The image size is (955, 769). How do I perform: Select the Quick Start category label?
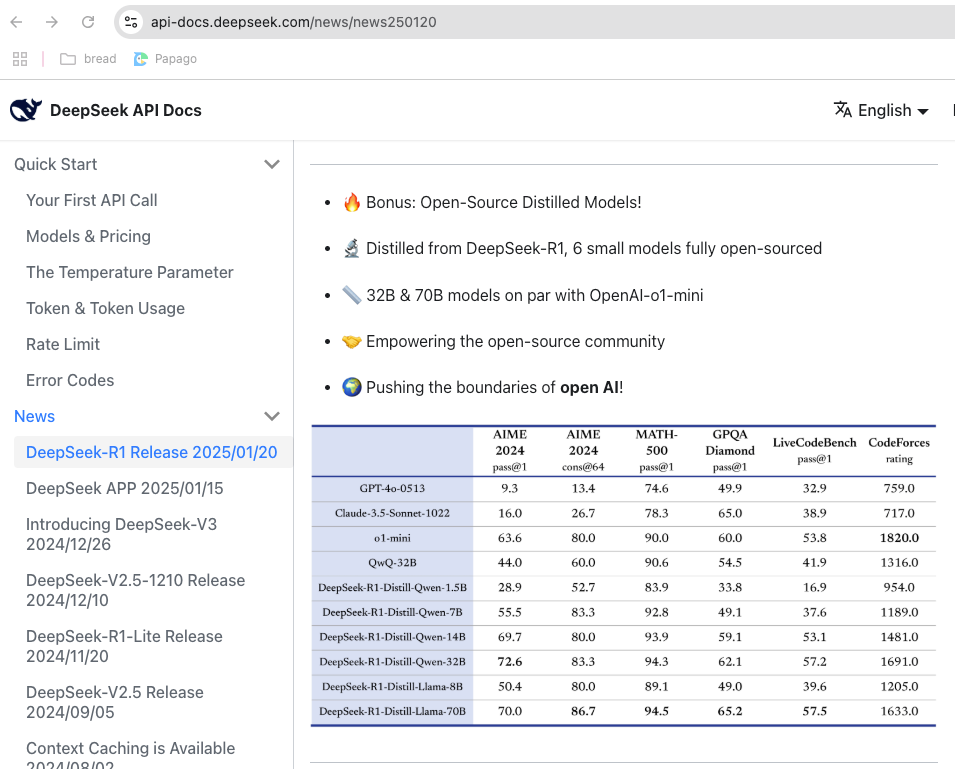click(55, 164)
